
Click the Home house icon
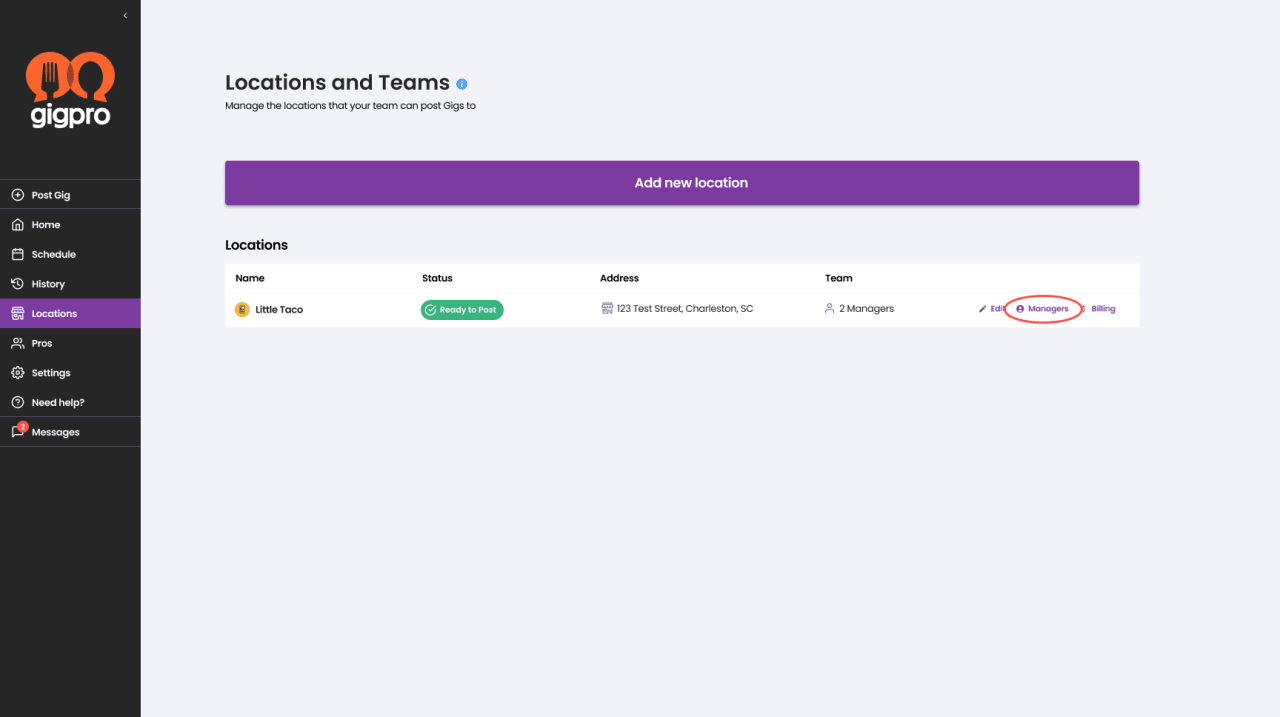17,225
